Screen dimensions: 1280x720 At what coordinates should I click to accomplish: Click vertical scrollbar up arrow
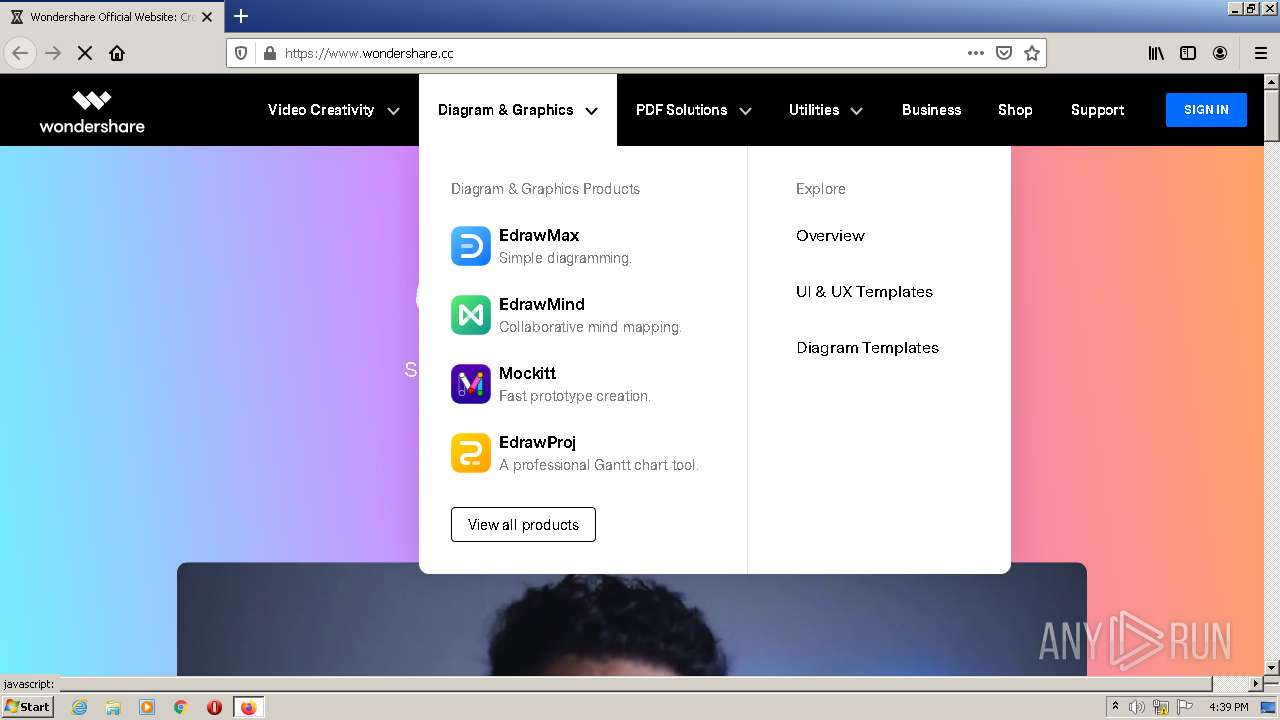[x=1272, y=81]
